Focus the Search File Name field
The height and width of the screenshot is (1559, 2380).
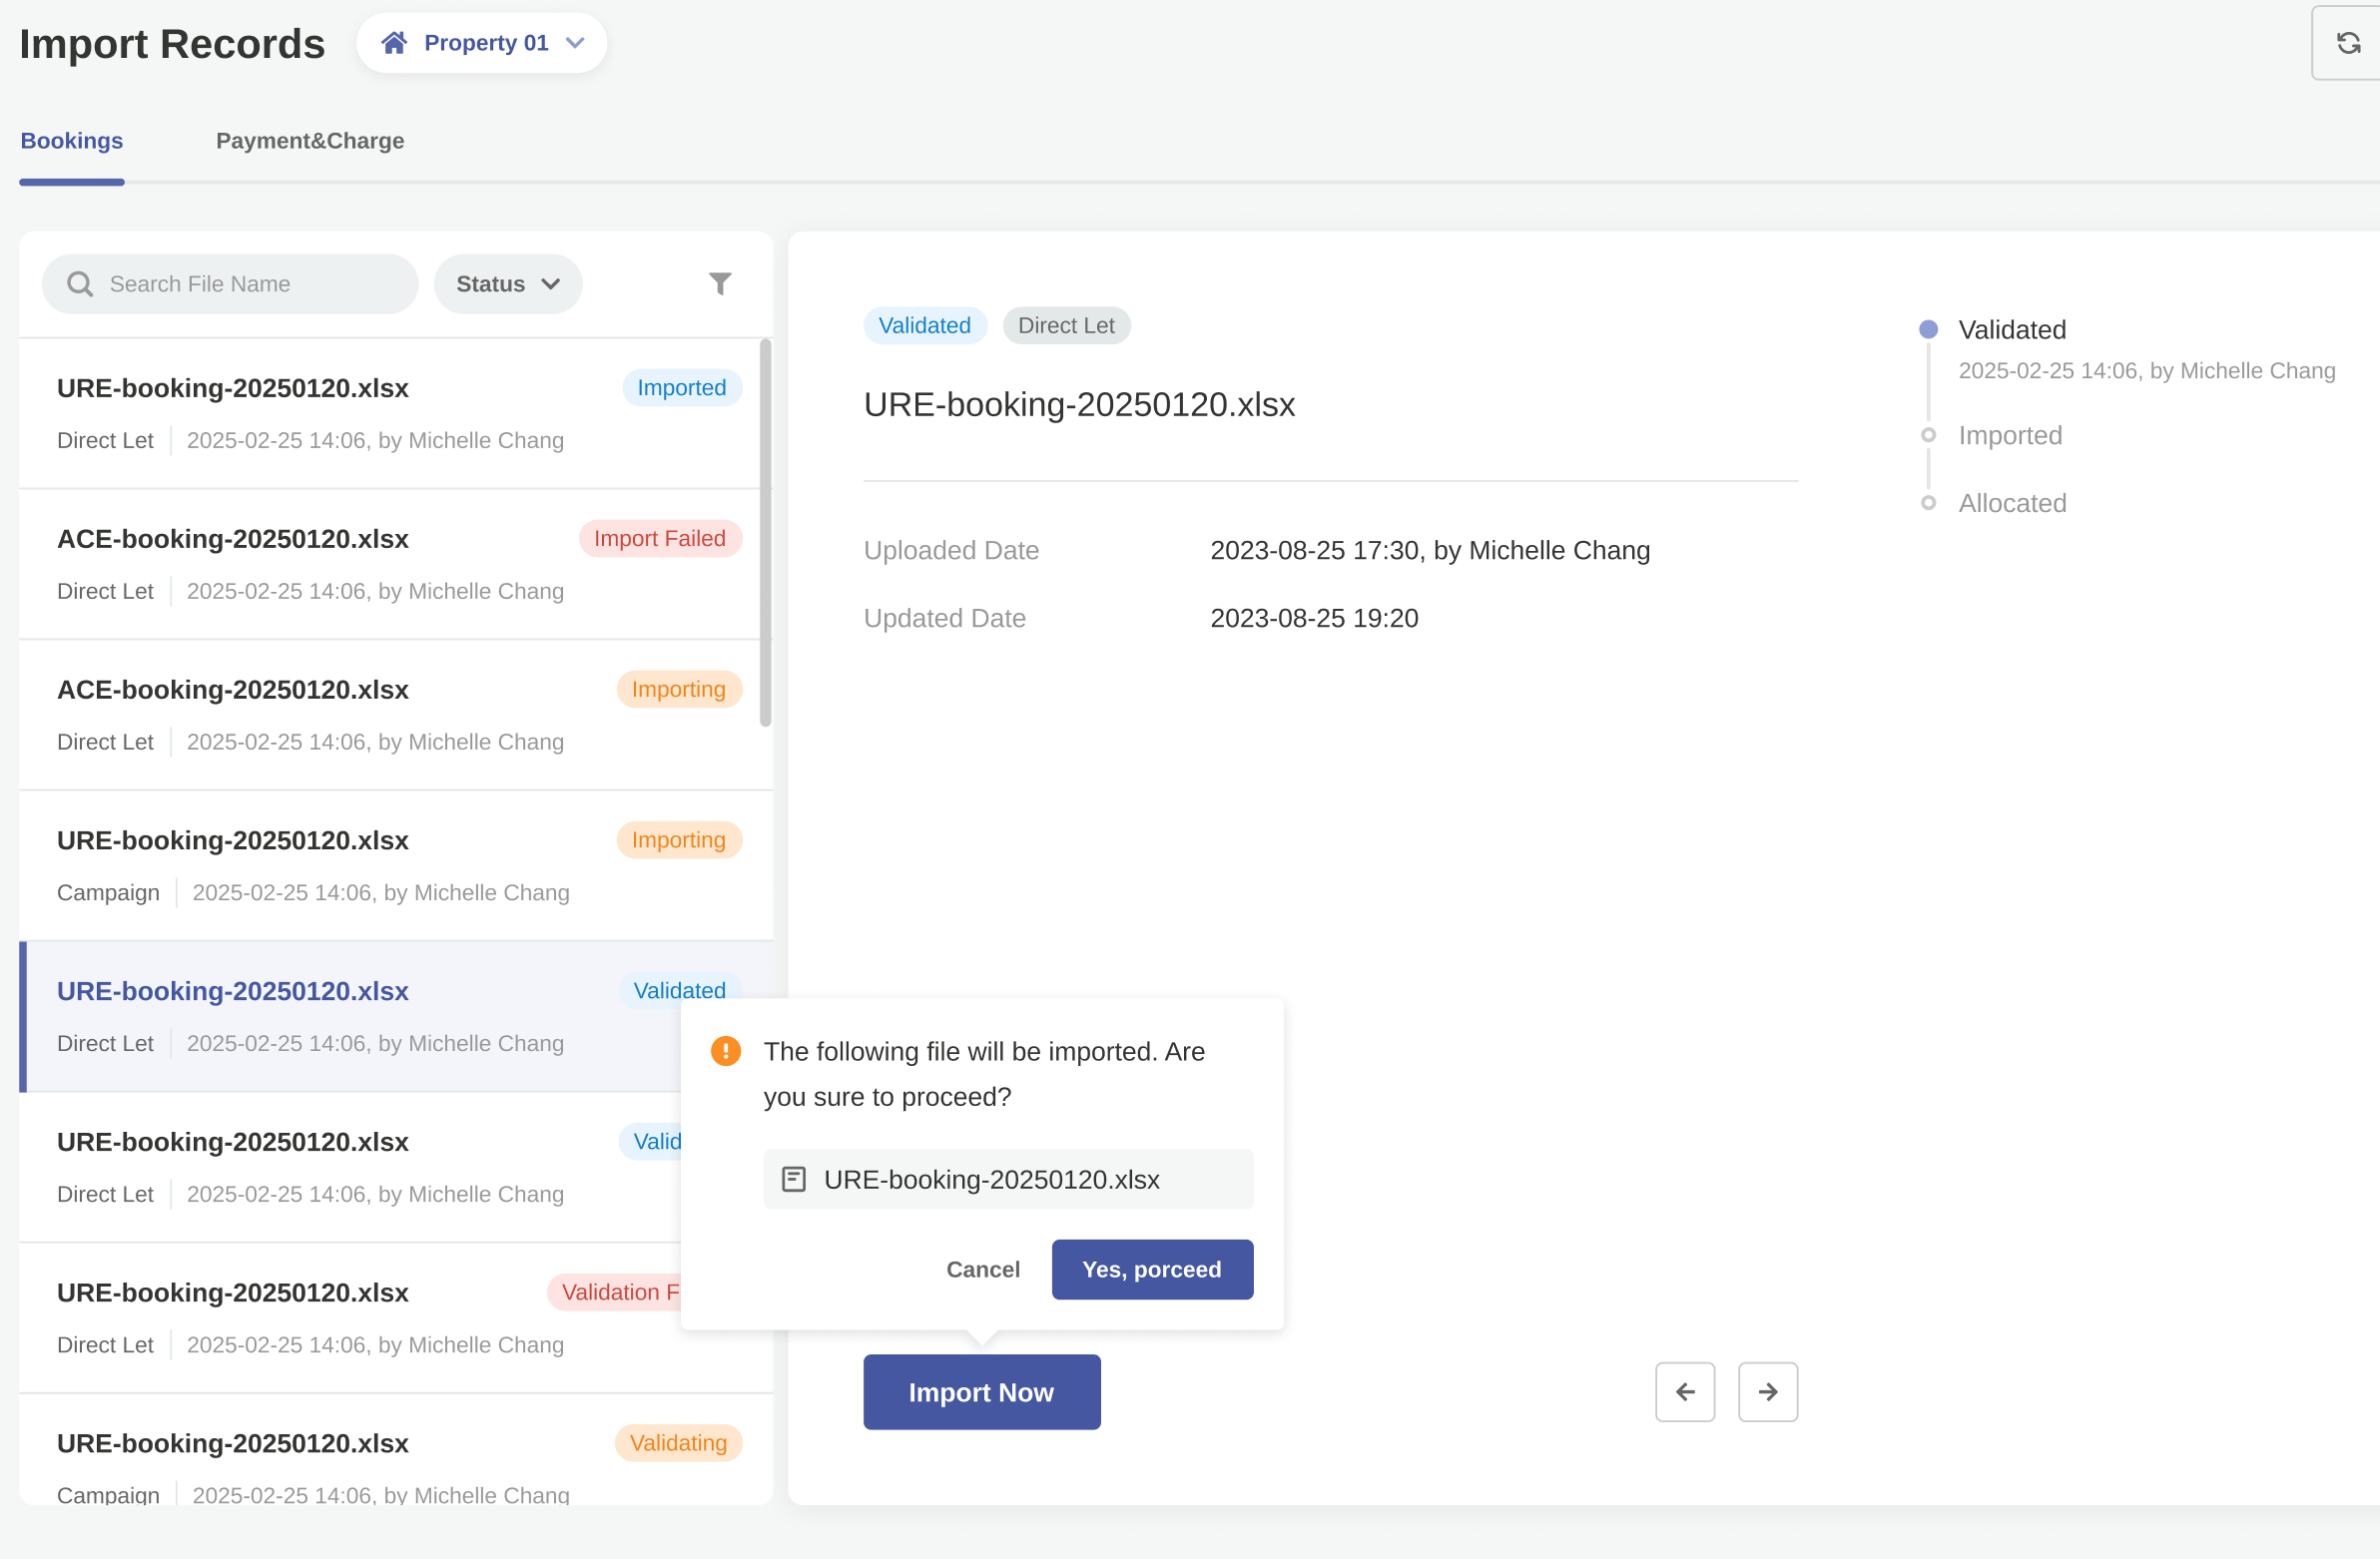(250, 284)
